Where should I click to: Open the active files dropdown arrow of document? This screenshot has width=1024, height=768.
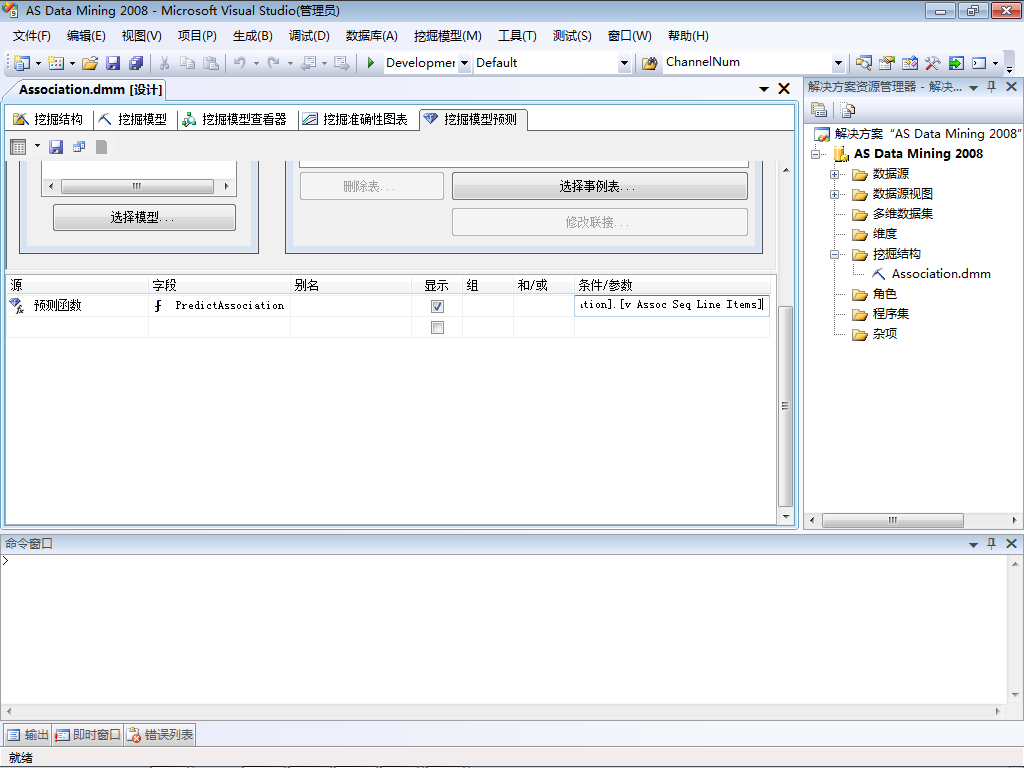763,89
